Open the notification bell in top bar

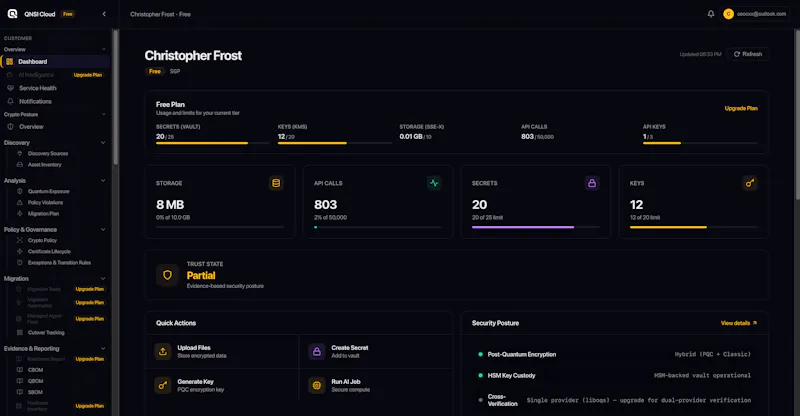[x=711, y=14]
